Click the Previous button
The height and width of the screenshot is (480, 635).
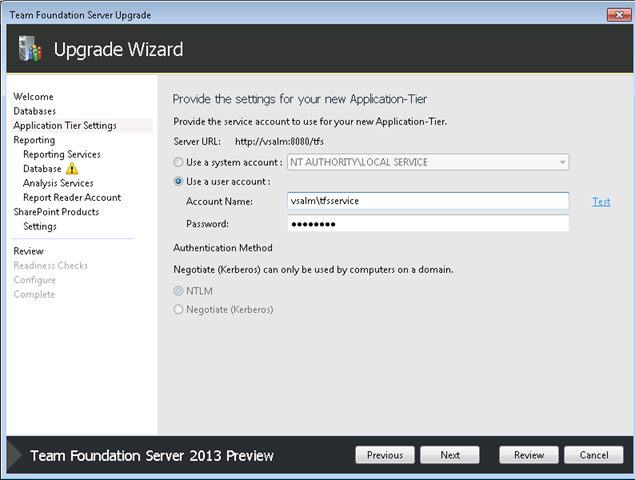385,455
